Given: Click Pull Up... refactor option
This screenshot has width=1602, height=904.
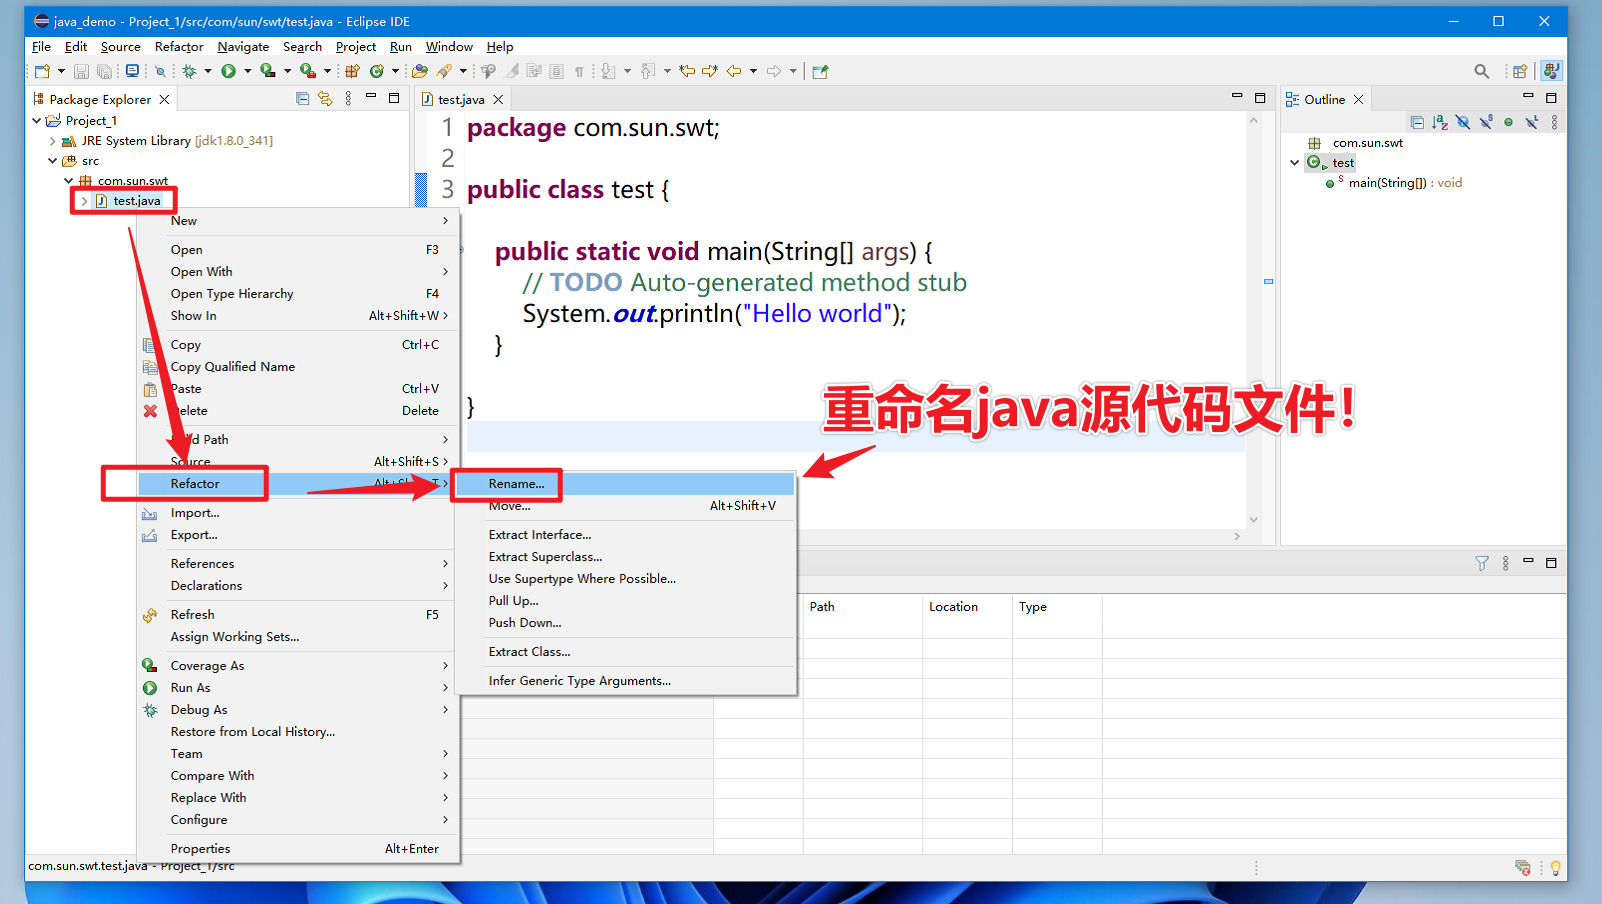Looking at the screenshot, I should (624, 601).
